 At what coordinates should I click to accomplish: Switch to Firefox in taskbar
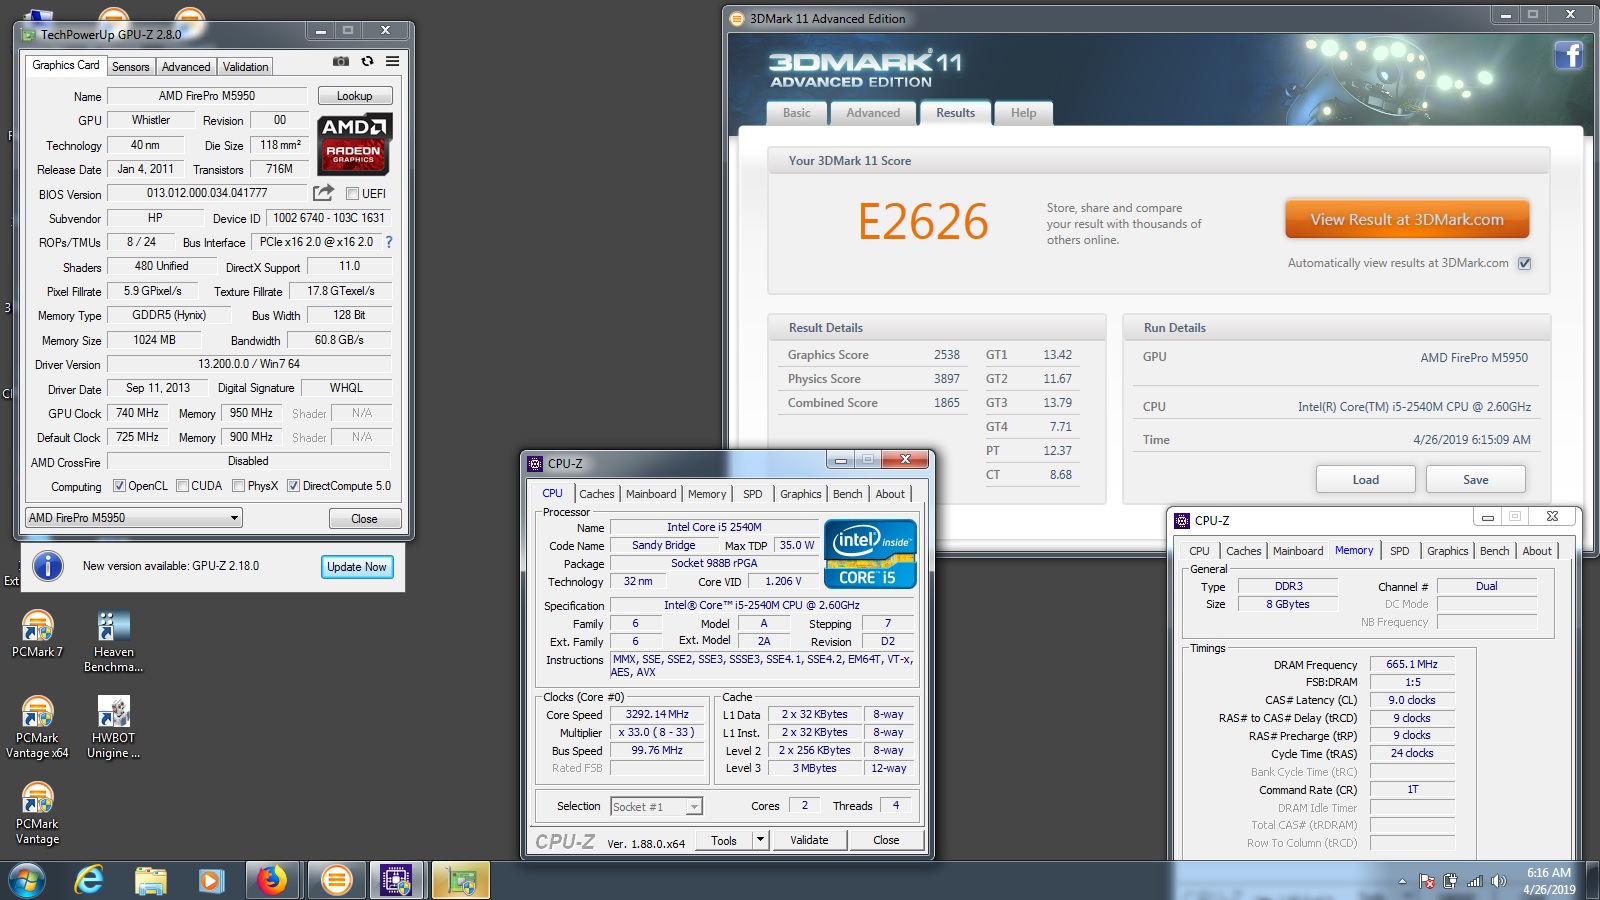[272, 880]
